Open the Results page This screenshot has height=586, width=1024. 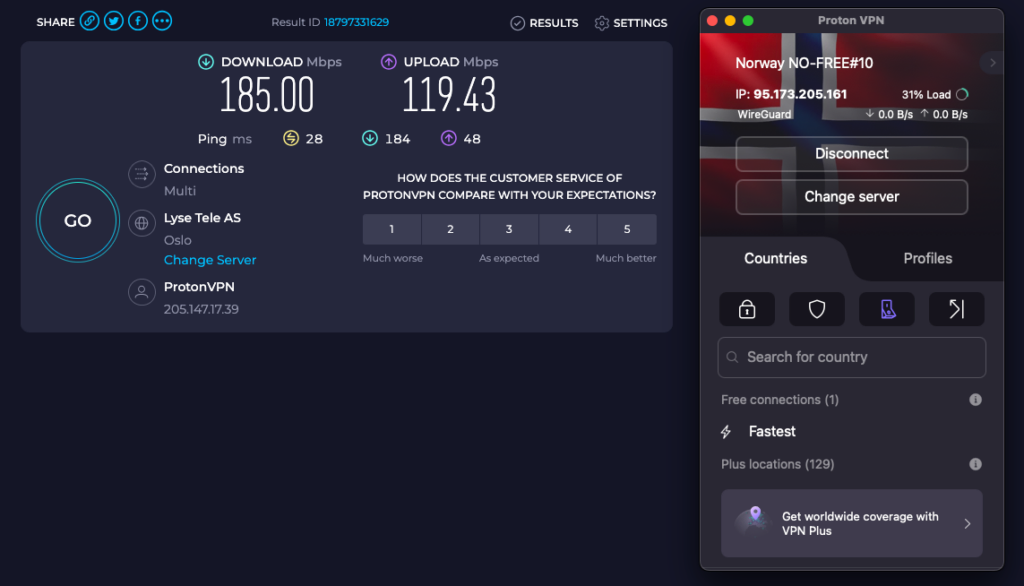[x=545, y=23]
